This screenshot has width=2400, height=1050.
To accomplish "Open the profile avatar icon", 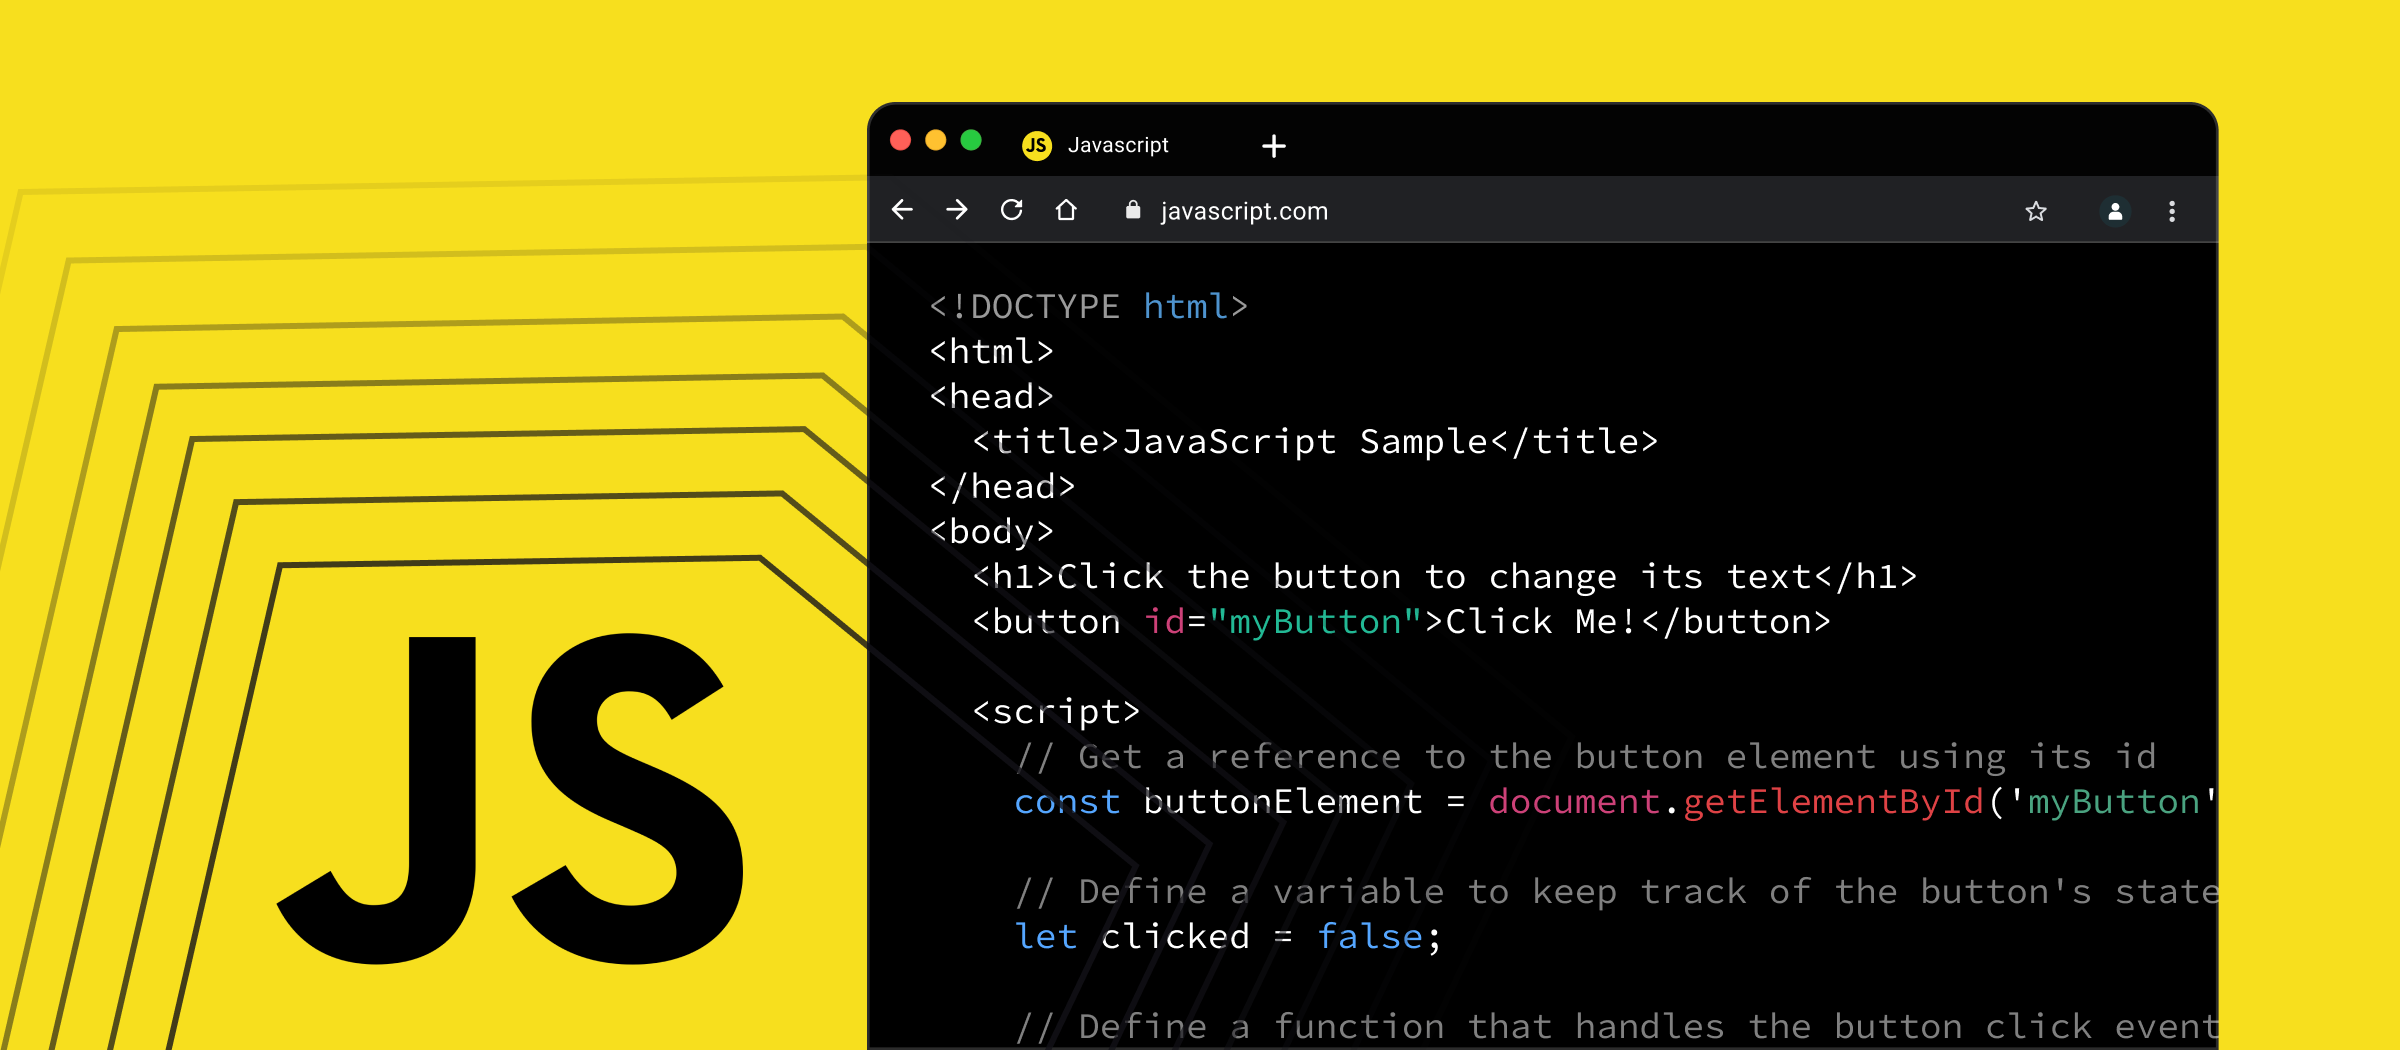I will tap(2115, 211).
